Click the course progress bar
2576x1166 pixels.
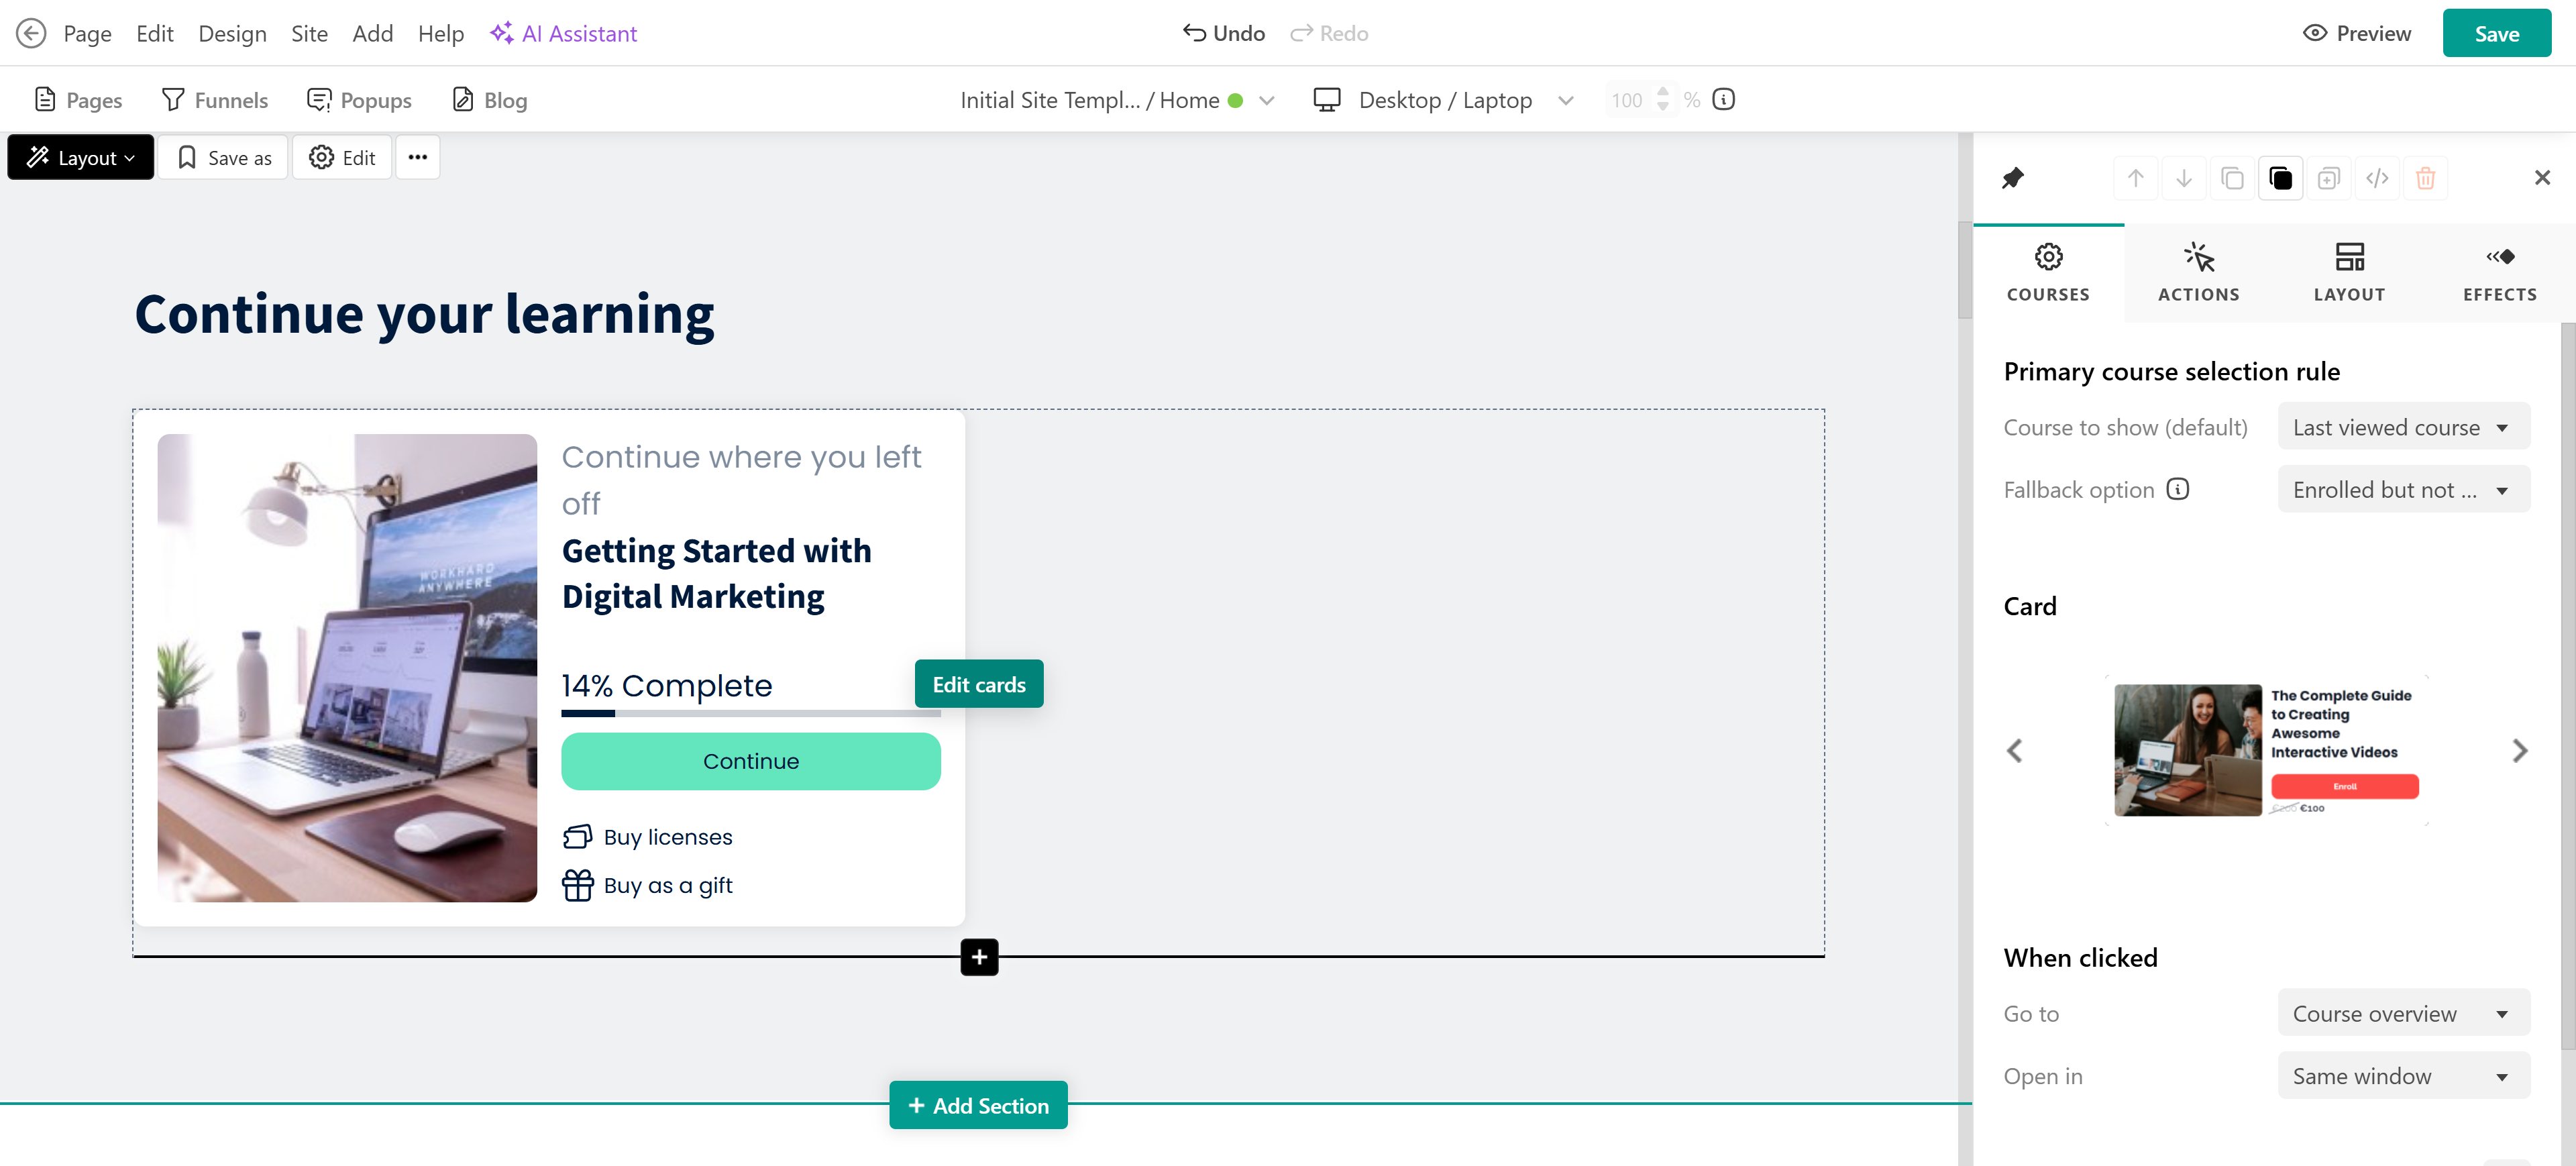[750, 713]
